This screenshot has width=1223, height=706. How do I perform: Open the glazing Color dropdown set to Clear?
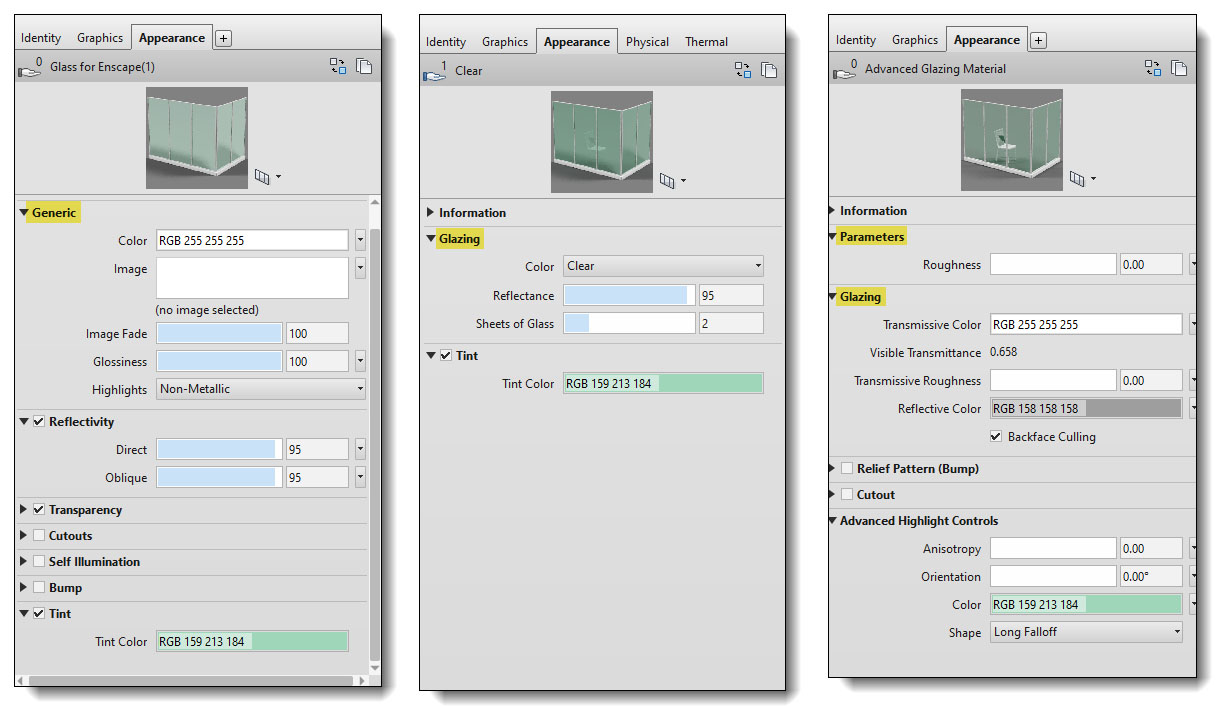(663, 266)
